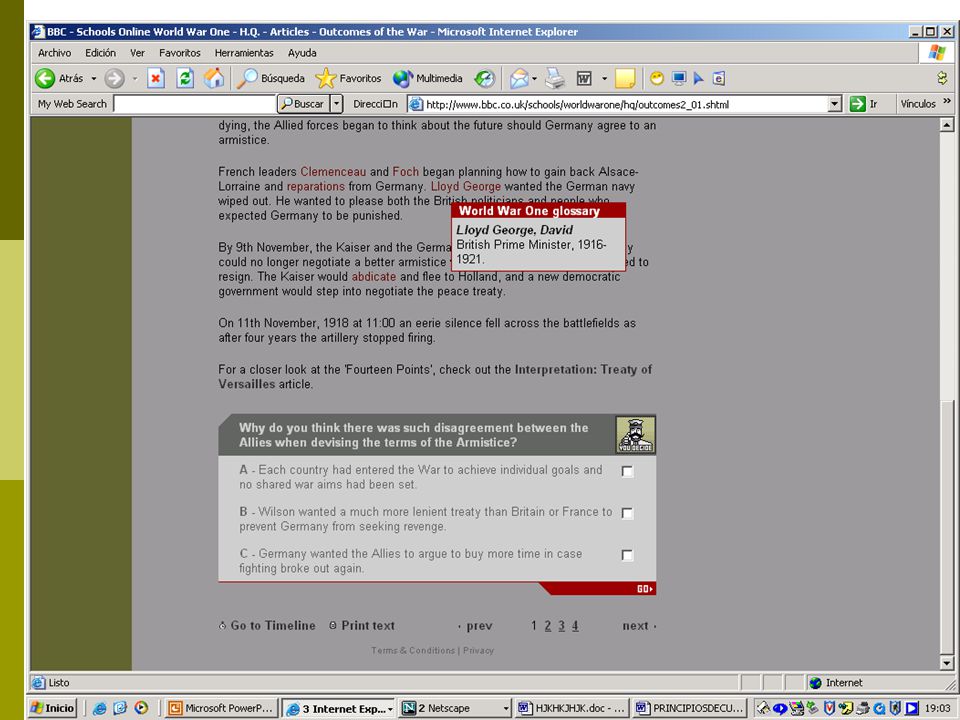This screenshot has height=720, width=960.
Task: Go to article page 2
Action: [x=547, y=626]
